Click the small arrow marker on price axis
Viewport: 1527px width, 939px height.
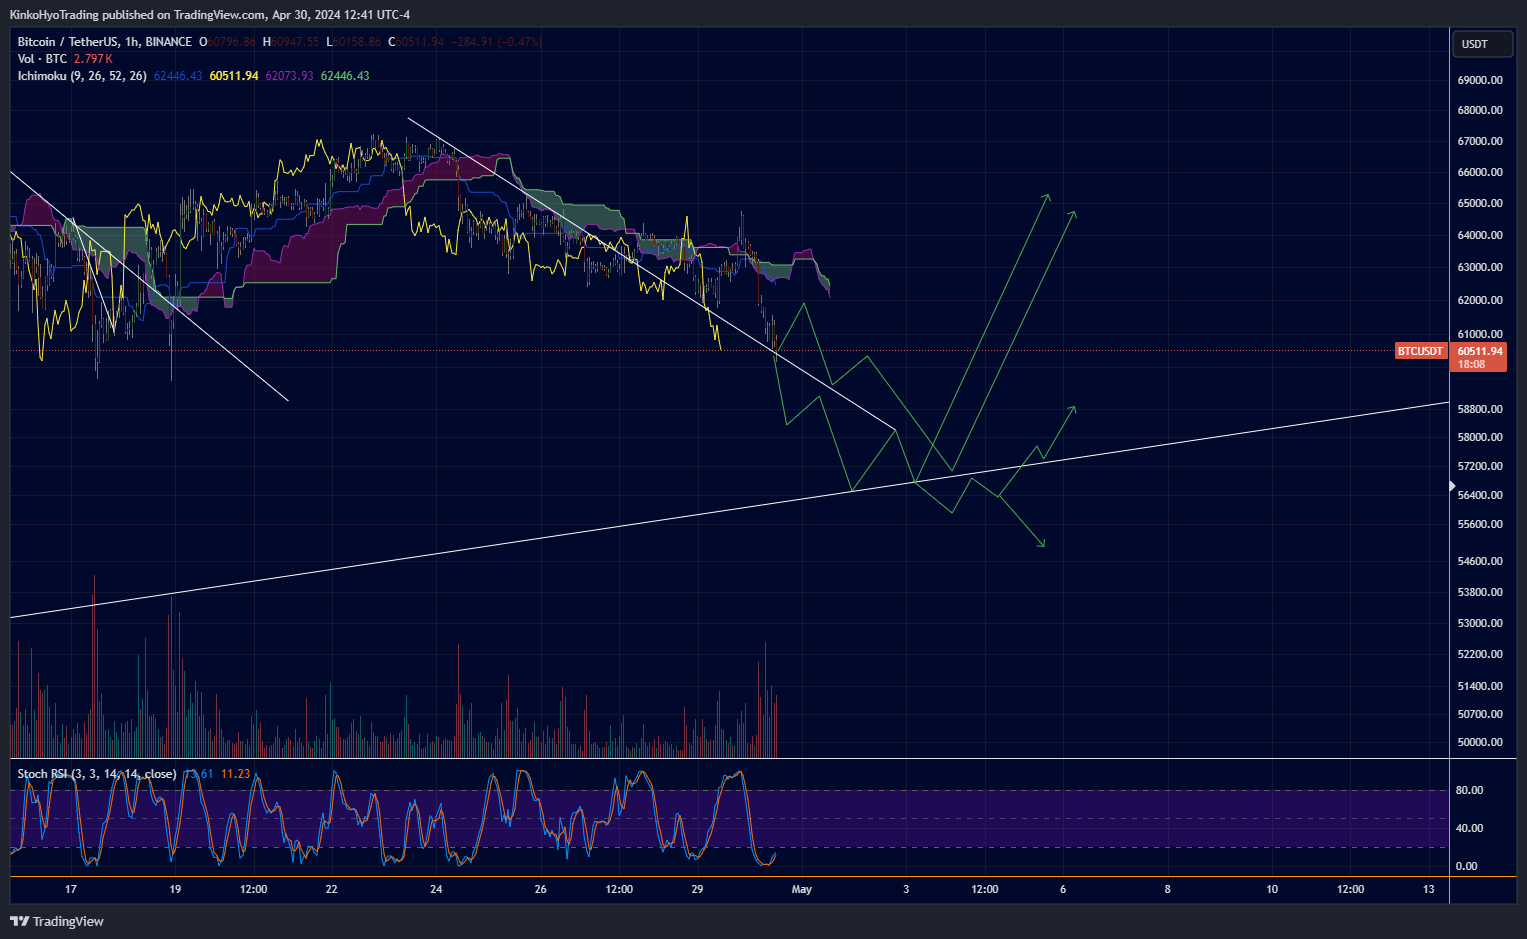[1453, 486]
